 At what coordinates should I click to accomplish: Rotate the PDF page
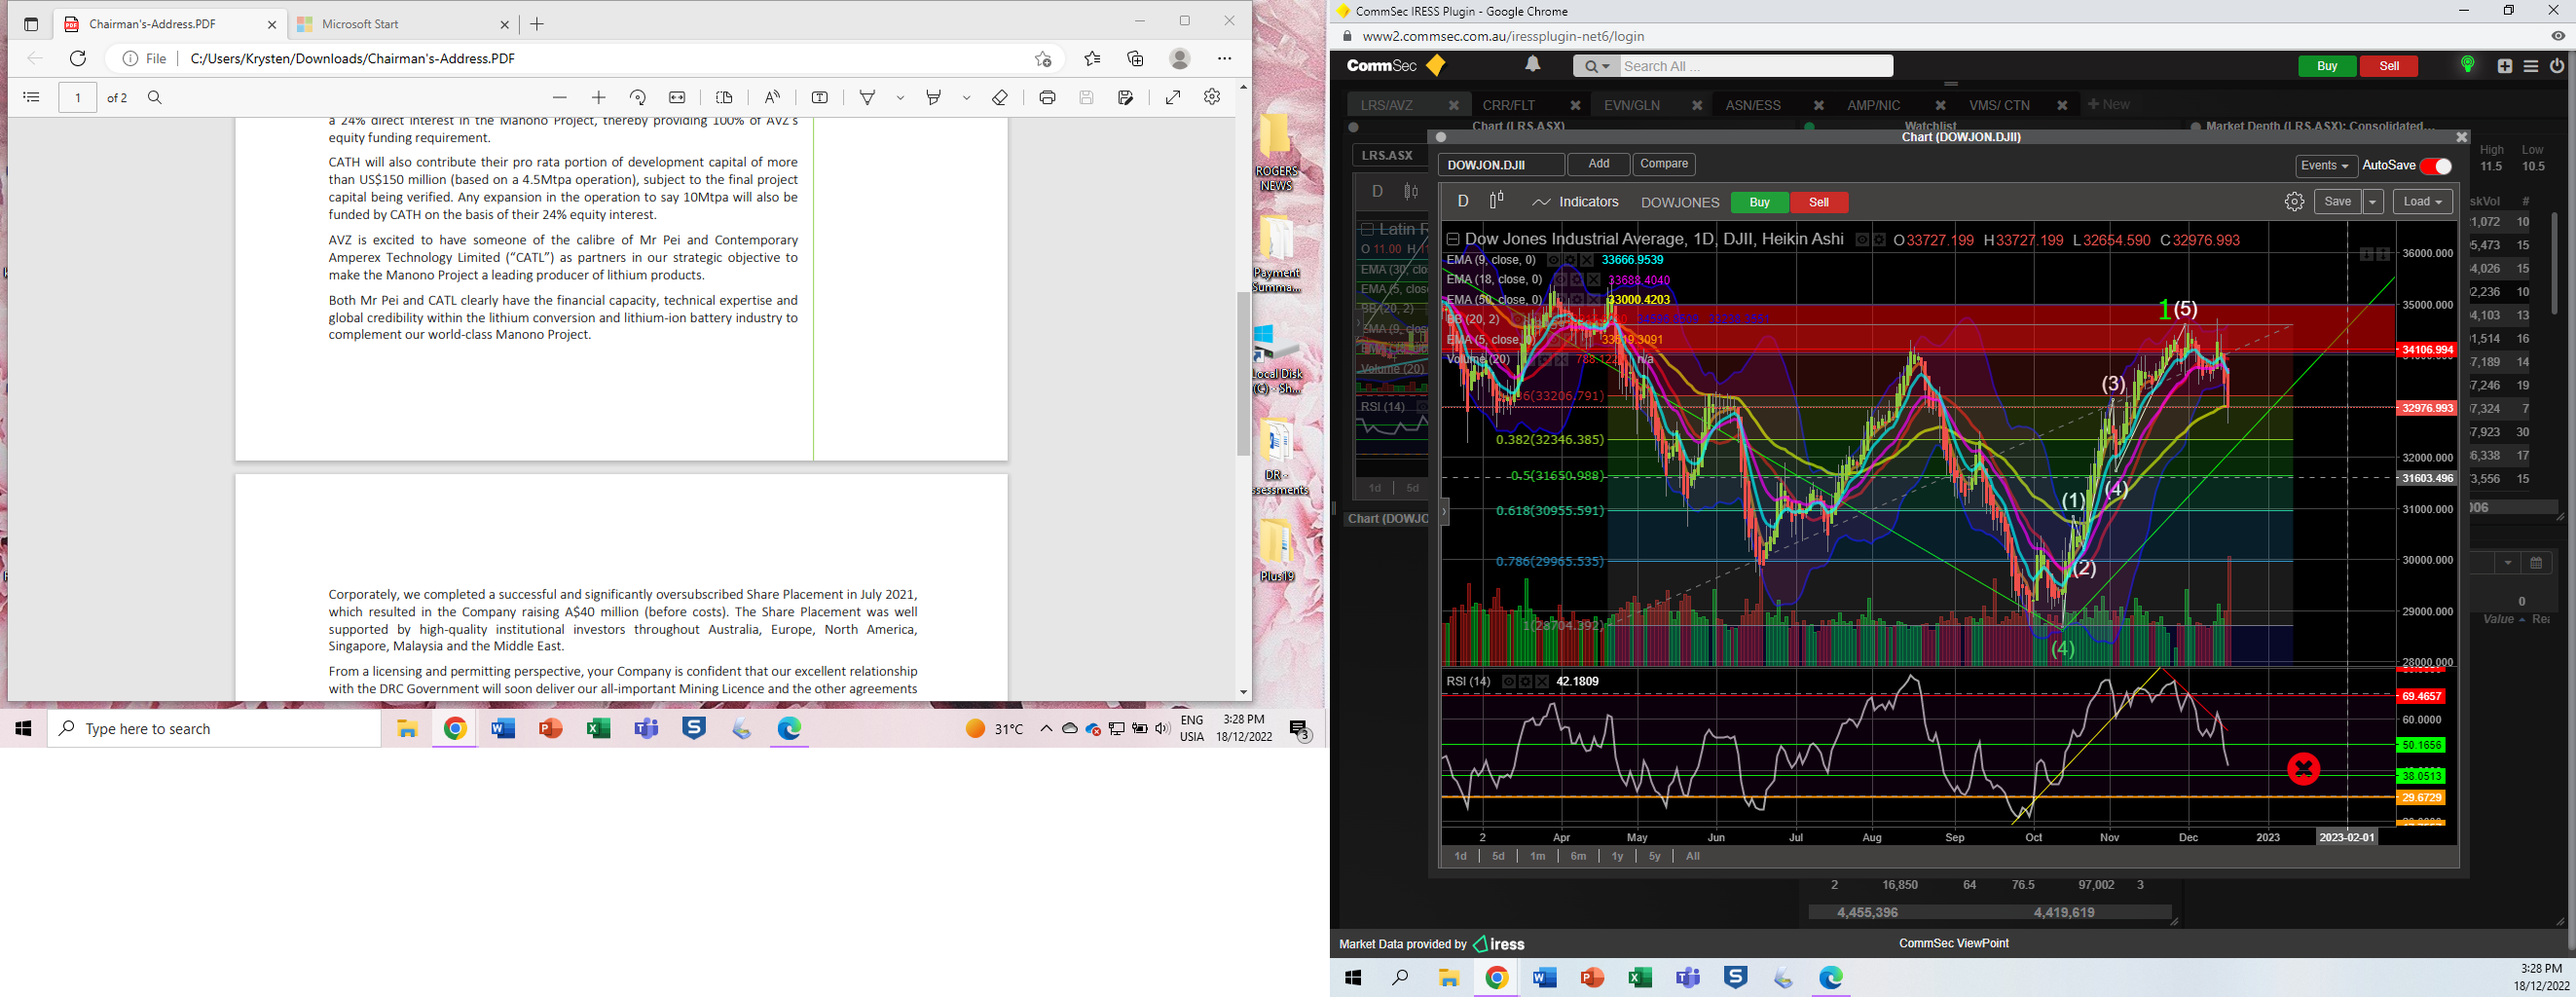[x=638, y=97]
